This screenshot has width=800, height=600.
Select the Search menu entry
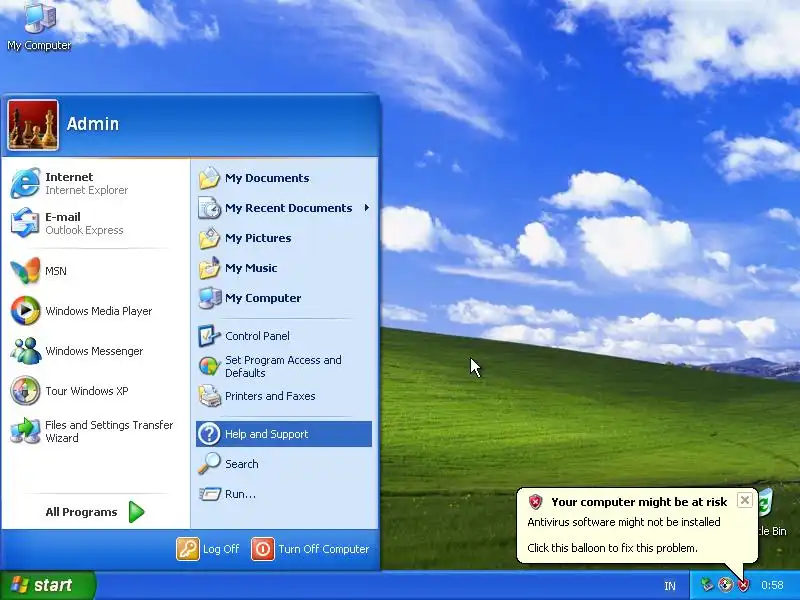click(284, 464)
